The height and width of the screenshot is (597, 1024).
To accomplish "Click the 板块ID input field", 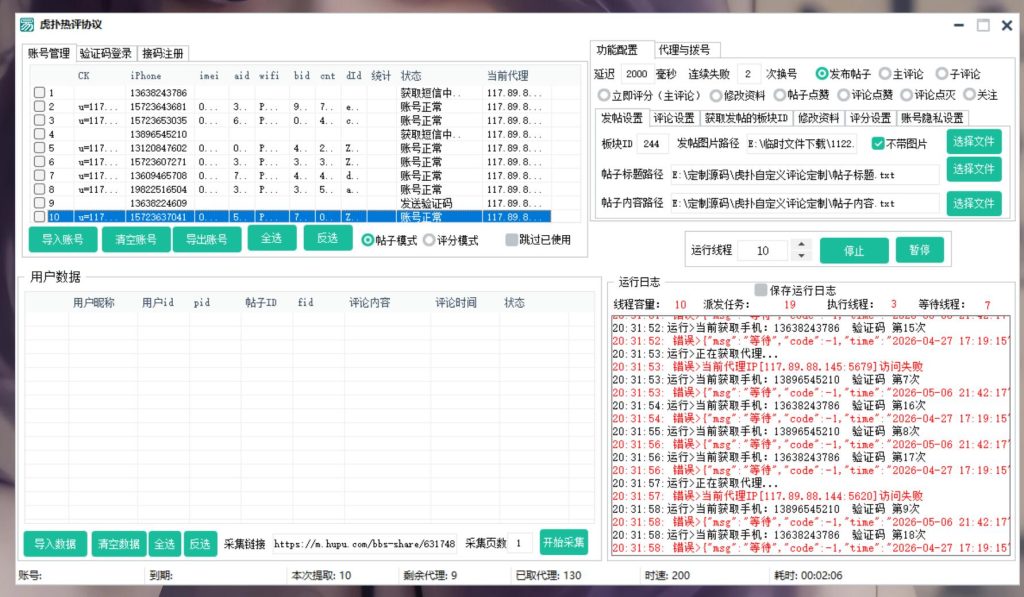I will coord(652,144).
